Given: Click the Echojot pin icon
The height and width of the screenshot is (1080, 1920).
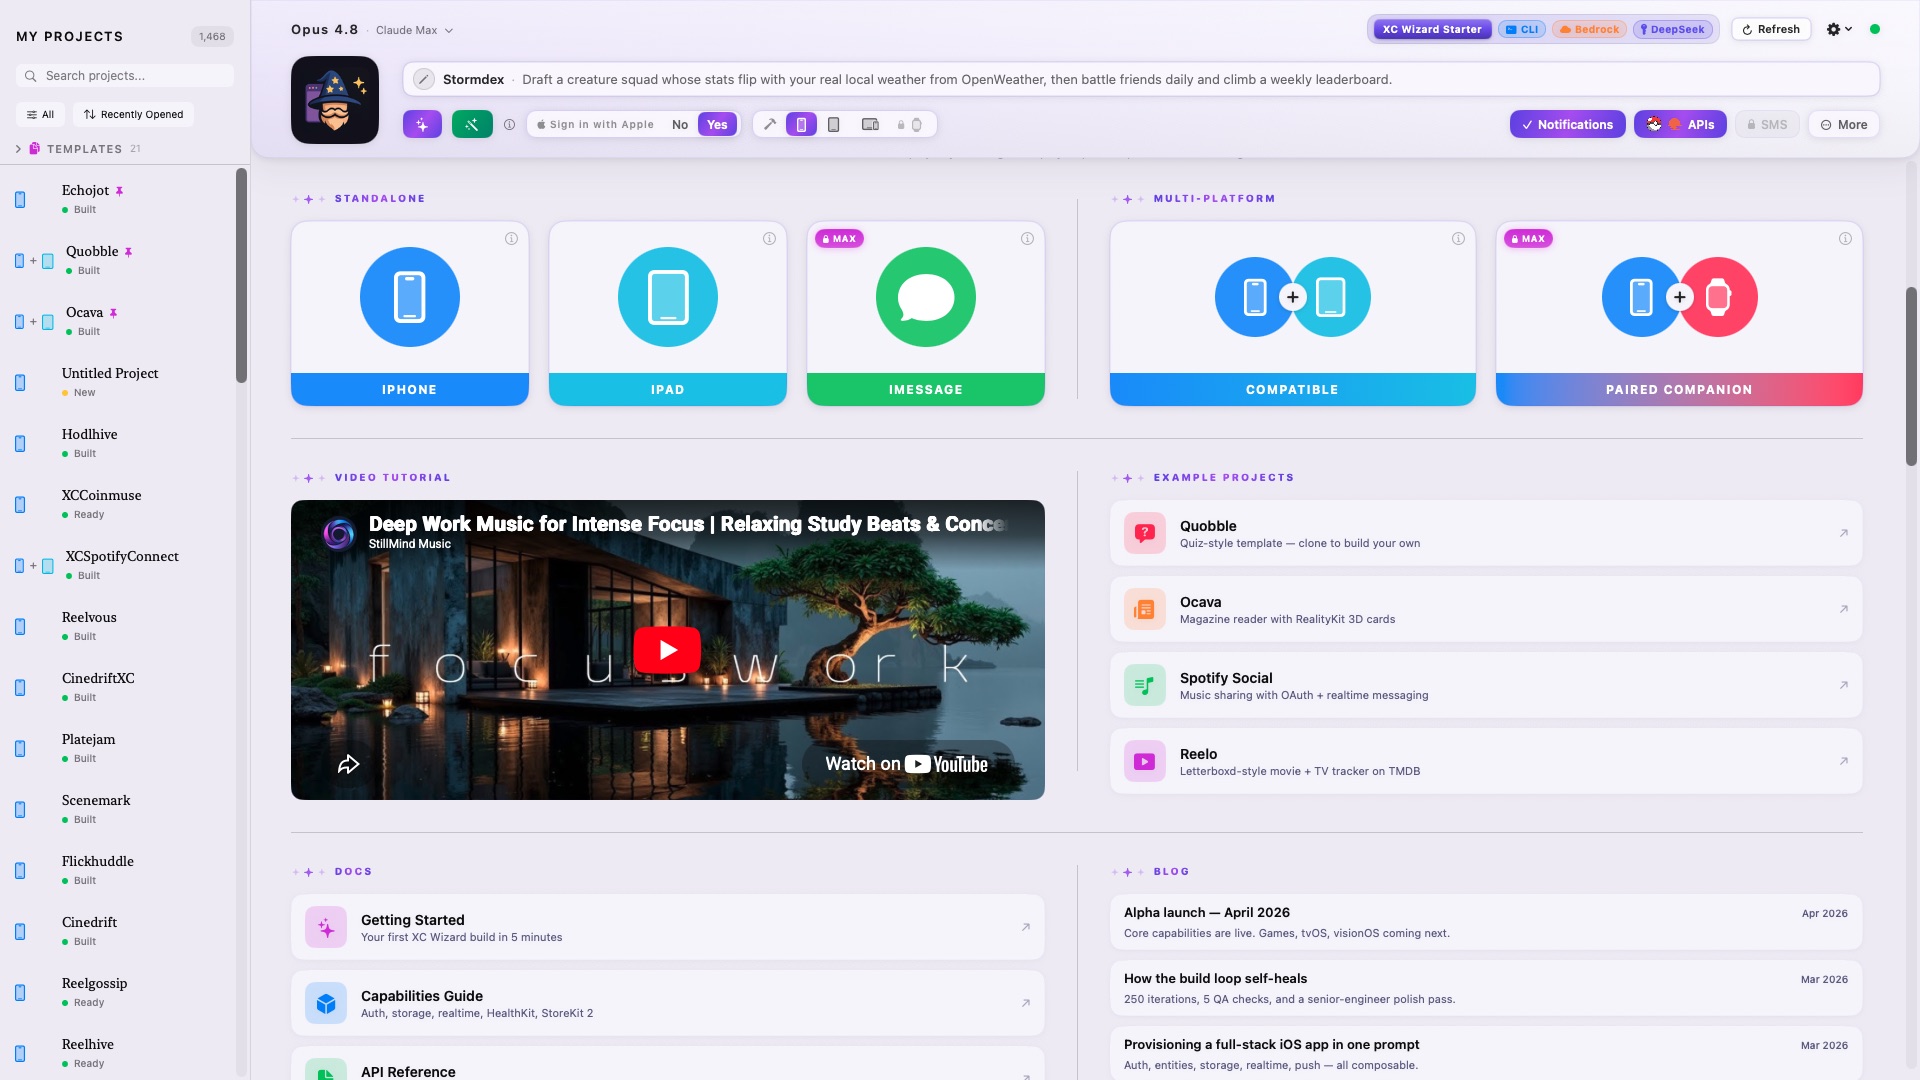Looking at the screenshot, I should (x=119, y=191).
